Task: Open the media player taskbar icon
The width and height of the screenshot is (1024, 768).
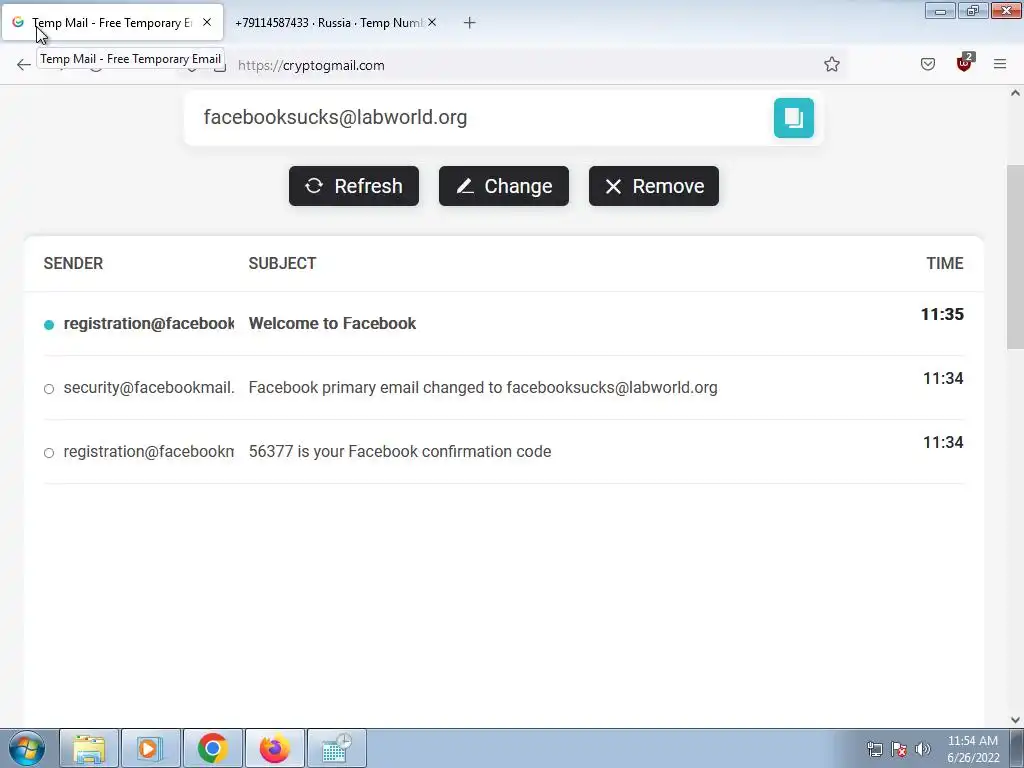Action: 150,748
